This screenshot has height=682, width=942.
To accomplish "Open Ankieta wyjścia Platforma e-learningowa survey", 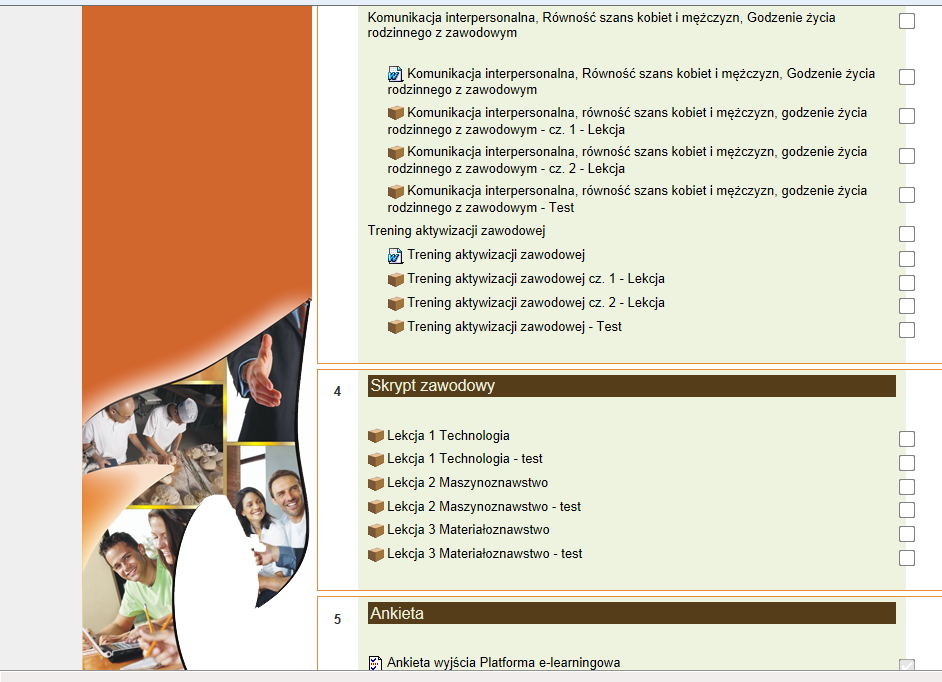I will coord(503,663).
